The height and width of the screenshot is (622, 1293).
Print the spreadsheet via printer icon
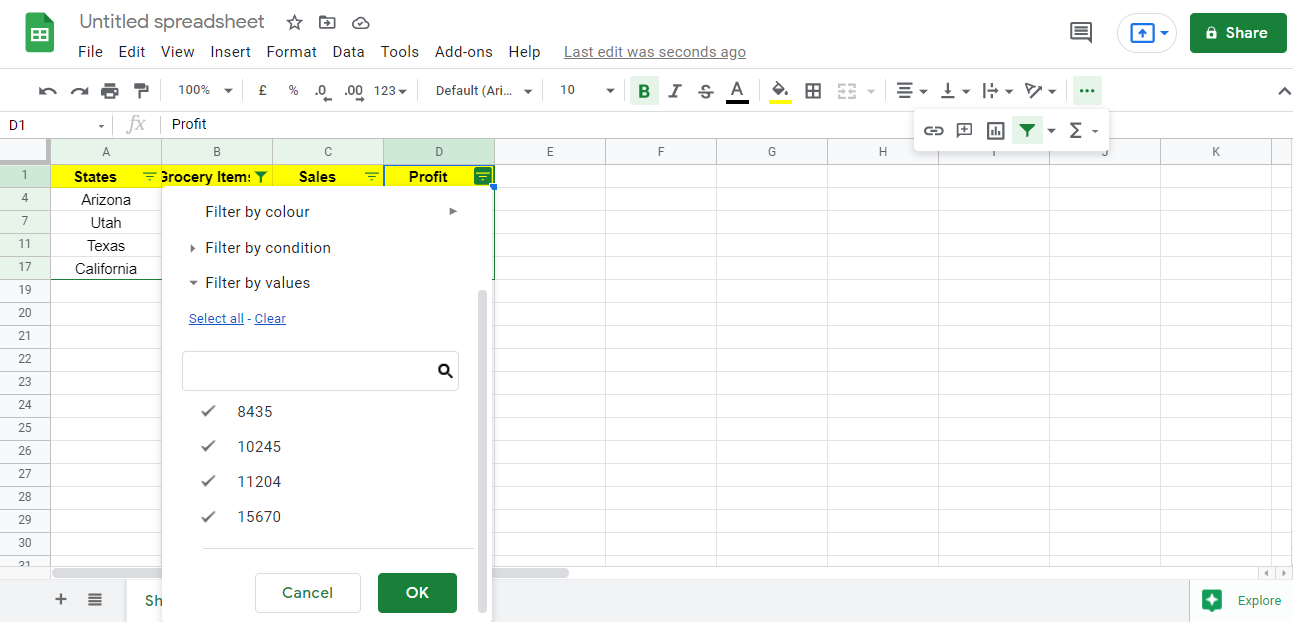tap(110, 91)
